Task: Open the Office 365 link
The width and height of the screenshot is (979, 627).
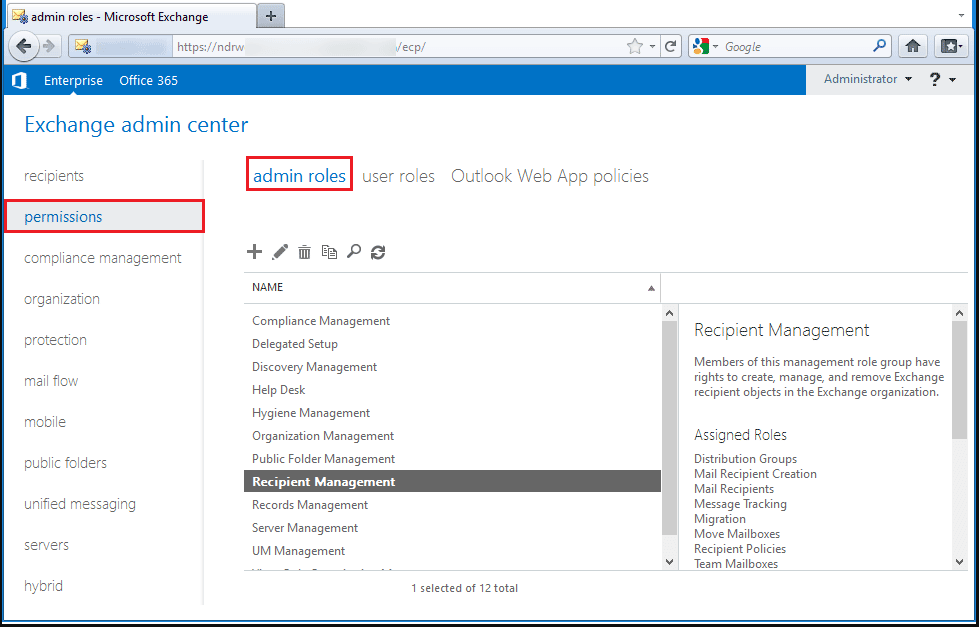Action: pos(148,80)
